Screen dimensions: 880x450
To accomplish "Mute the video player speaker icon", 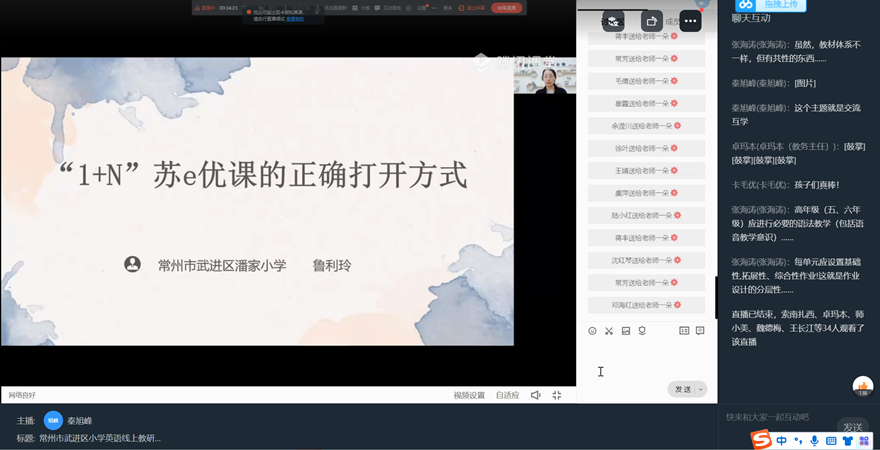I will click(x=535, y=396).
